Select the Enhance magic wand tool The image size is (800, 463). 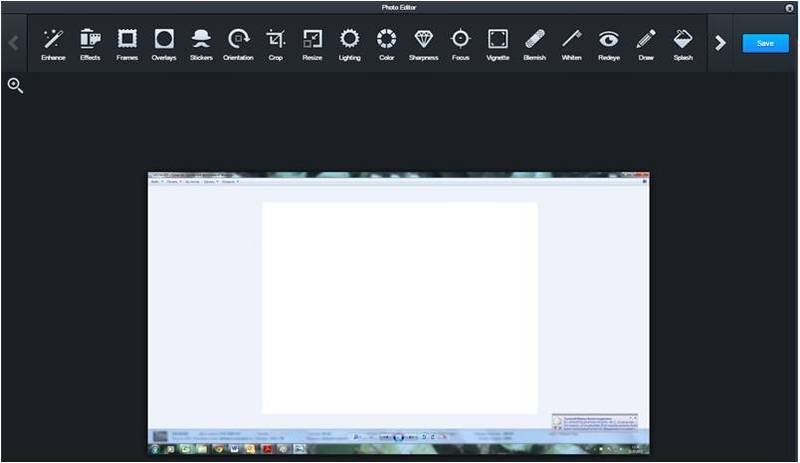[53, 41]
